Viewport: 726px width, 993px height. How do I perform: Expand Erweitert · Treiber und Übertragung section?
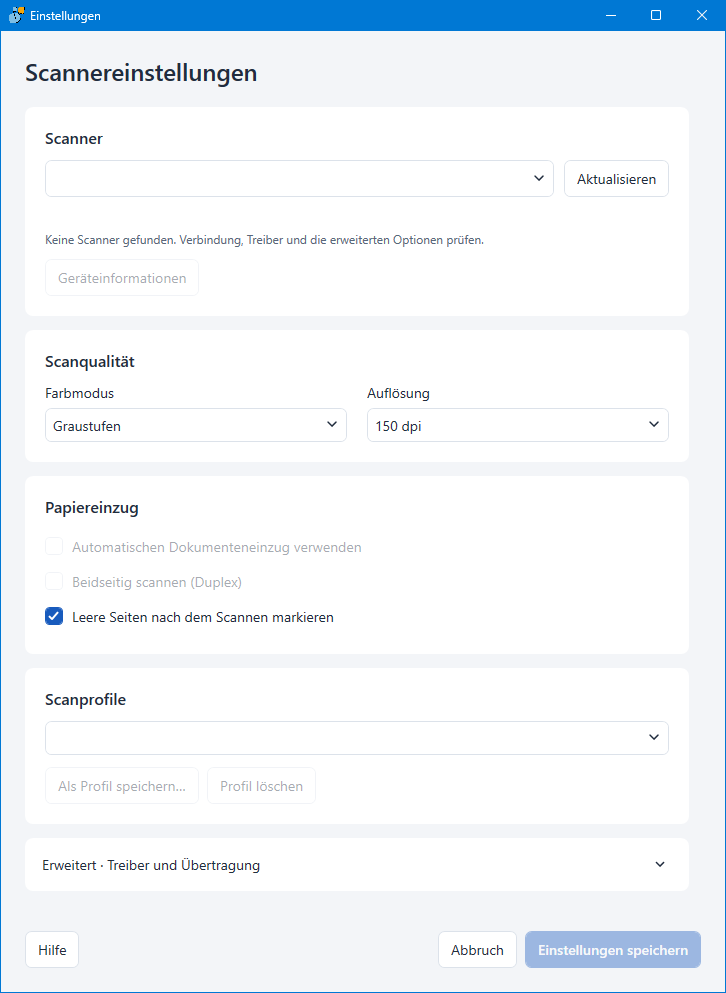pos(357,864)
